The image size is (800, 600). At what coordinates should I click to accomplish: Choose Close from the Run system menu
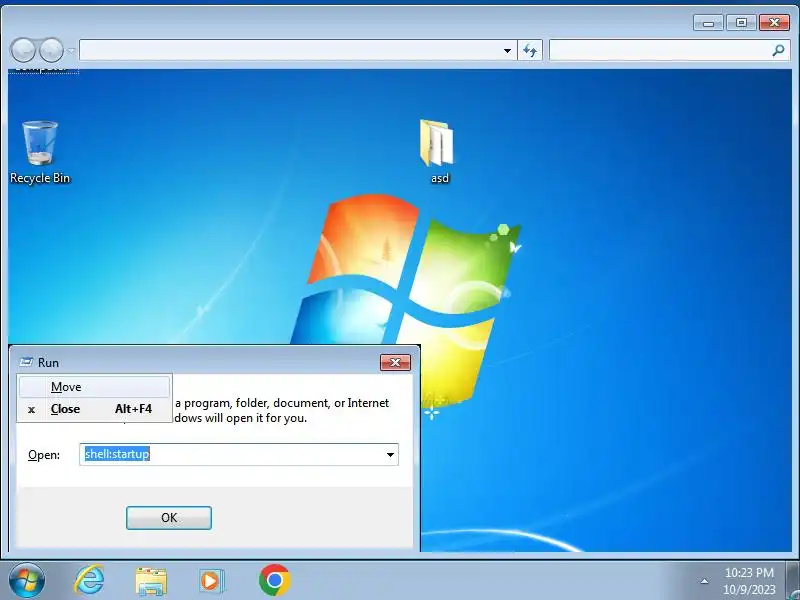click(x=94, y=409)
